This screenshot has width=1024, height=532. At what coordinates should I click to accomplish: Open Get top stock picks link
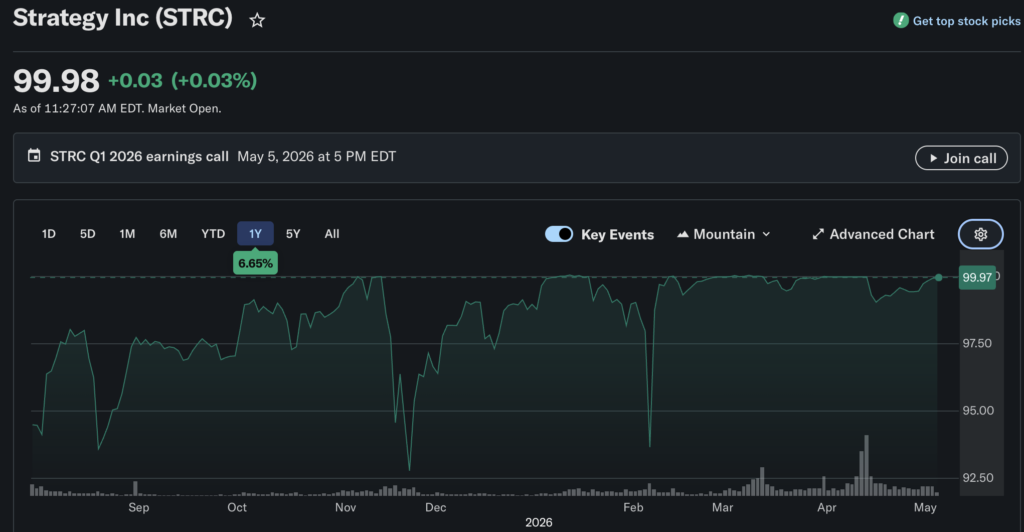[x=966, y=21]
